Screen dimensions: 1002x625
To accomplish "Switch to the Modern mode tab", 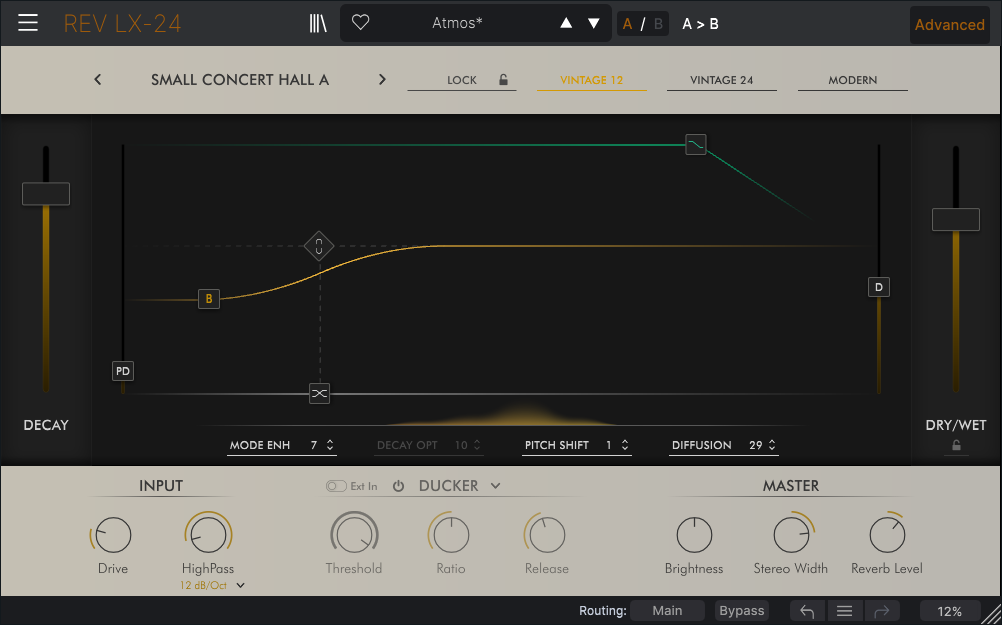I will click(852, 80).
